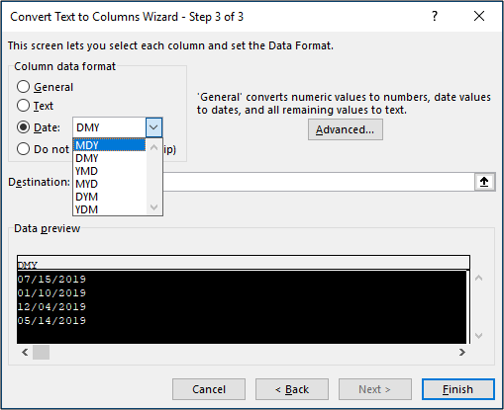Click the preview vertical scroll down arrow
The image size is (504, 410).
click(479, 336)
